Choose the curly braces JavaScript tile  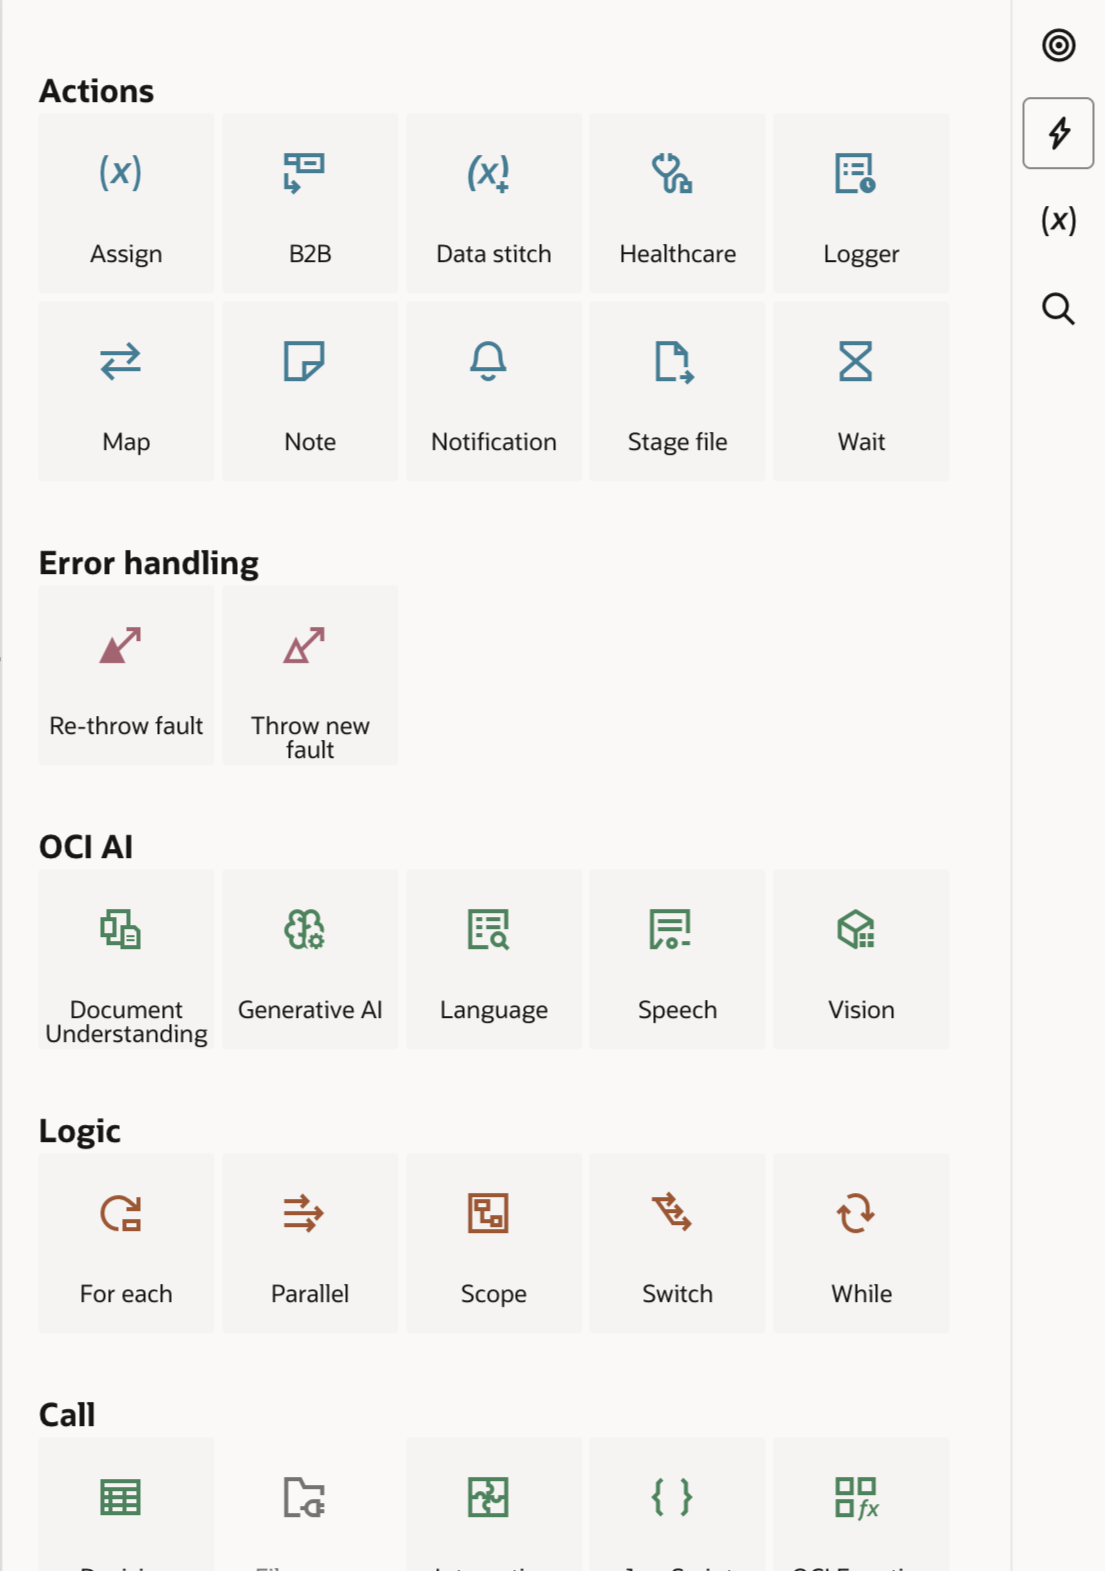(677, 1504)
